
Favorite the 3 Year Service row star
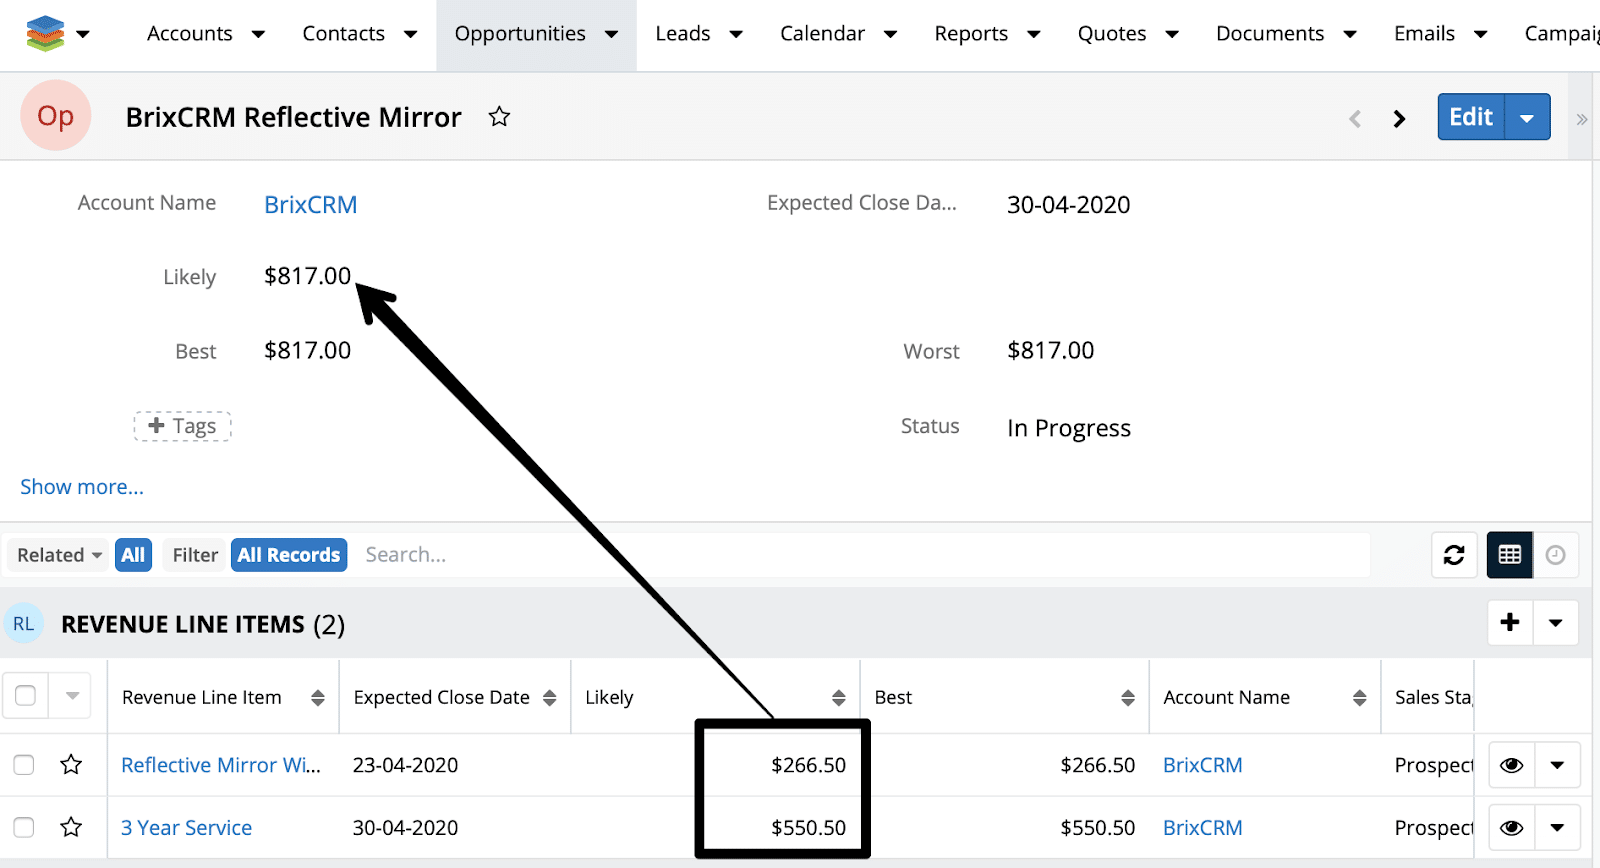click(x=71, y=827)
